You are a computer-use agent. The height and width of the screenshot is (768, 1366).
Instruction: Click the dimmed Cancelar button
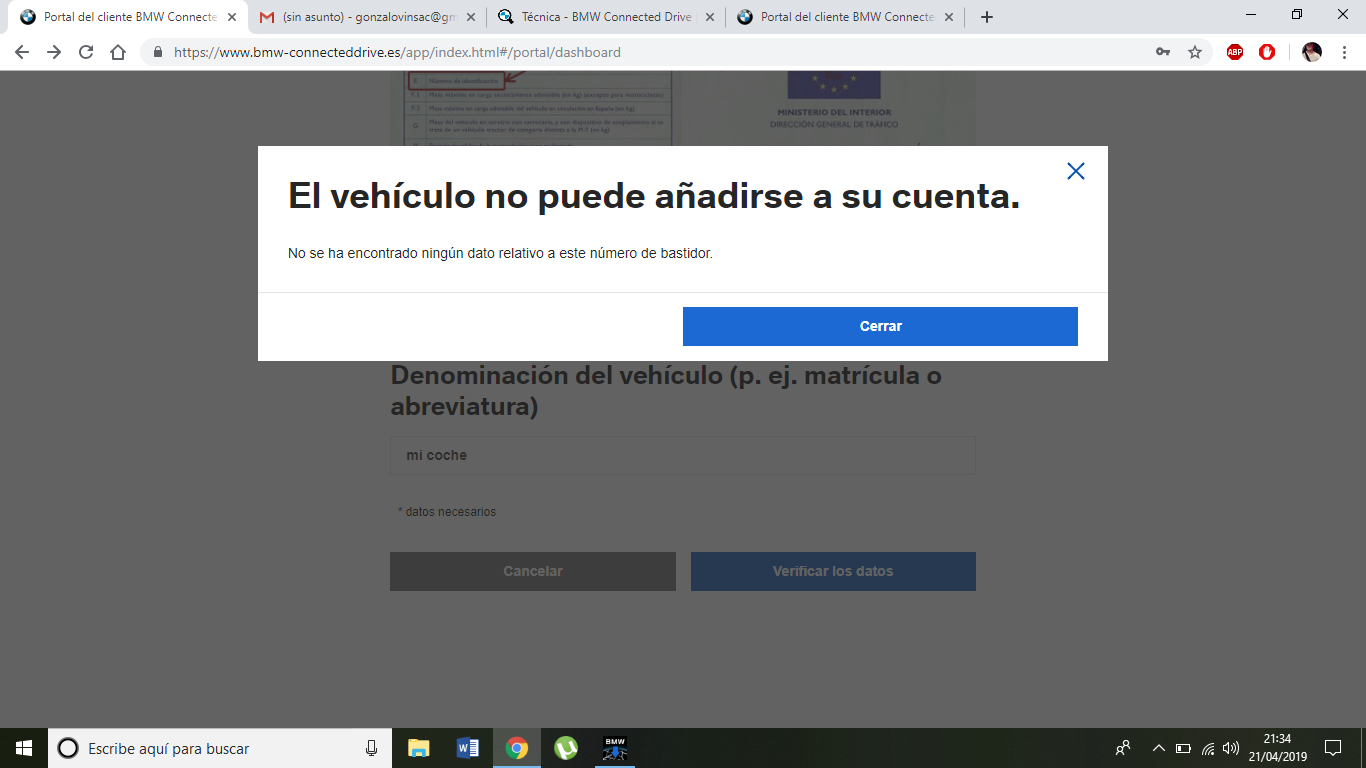click(x=533, y=571)
